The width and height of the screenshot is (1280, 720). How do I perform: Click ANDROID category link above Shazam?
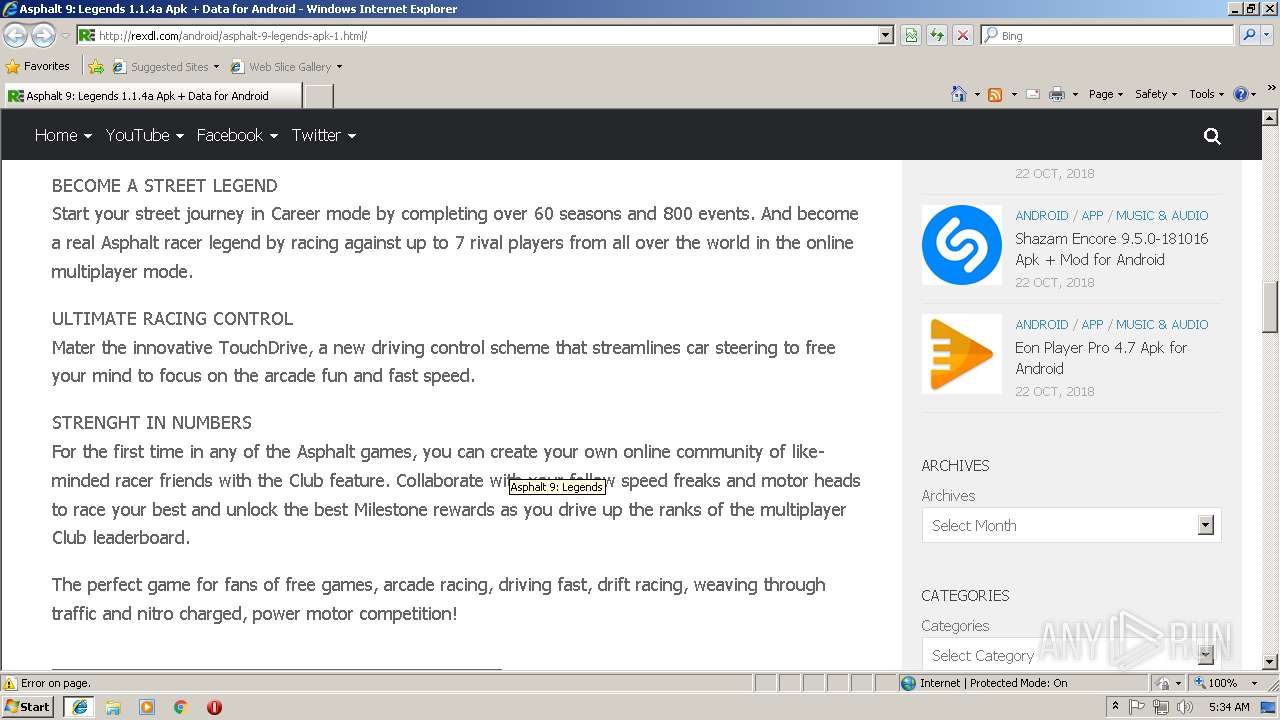click(1042, 215)
